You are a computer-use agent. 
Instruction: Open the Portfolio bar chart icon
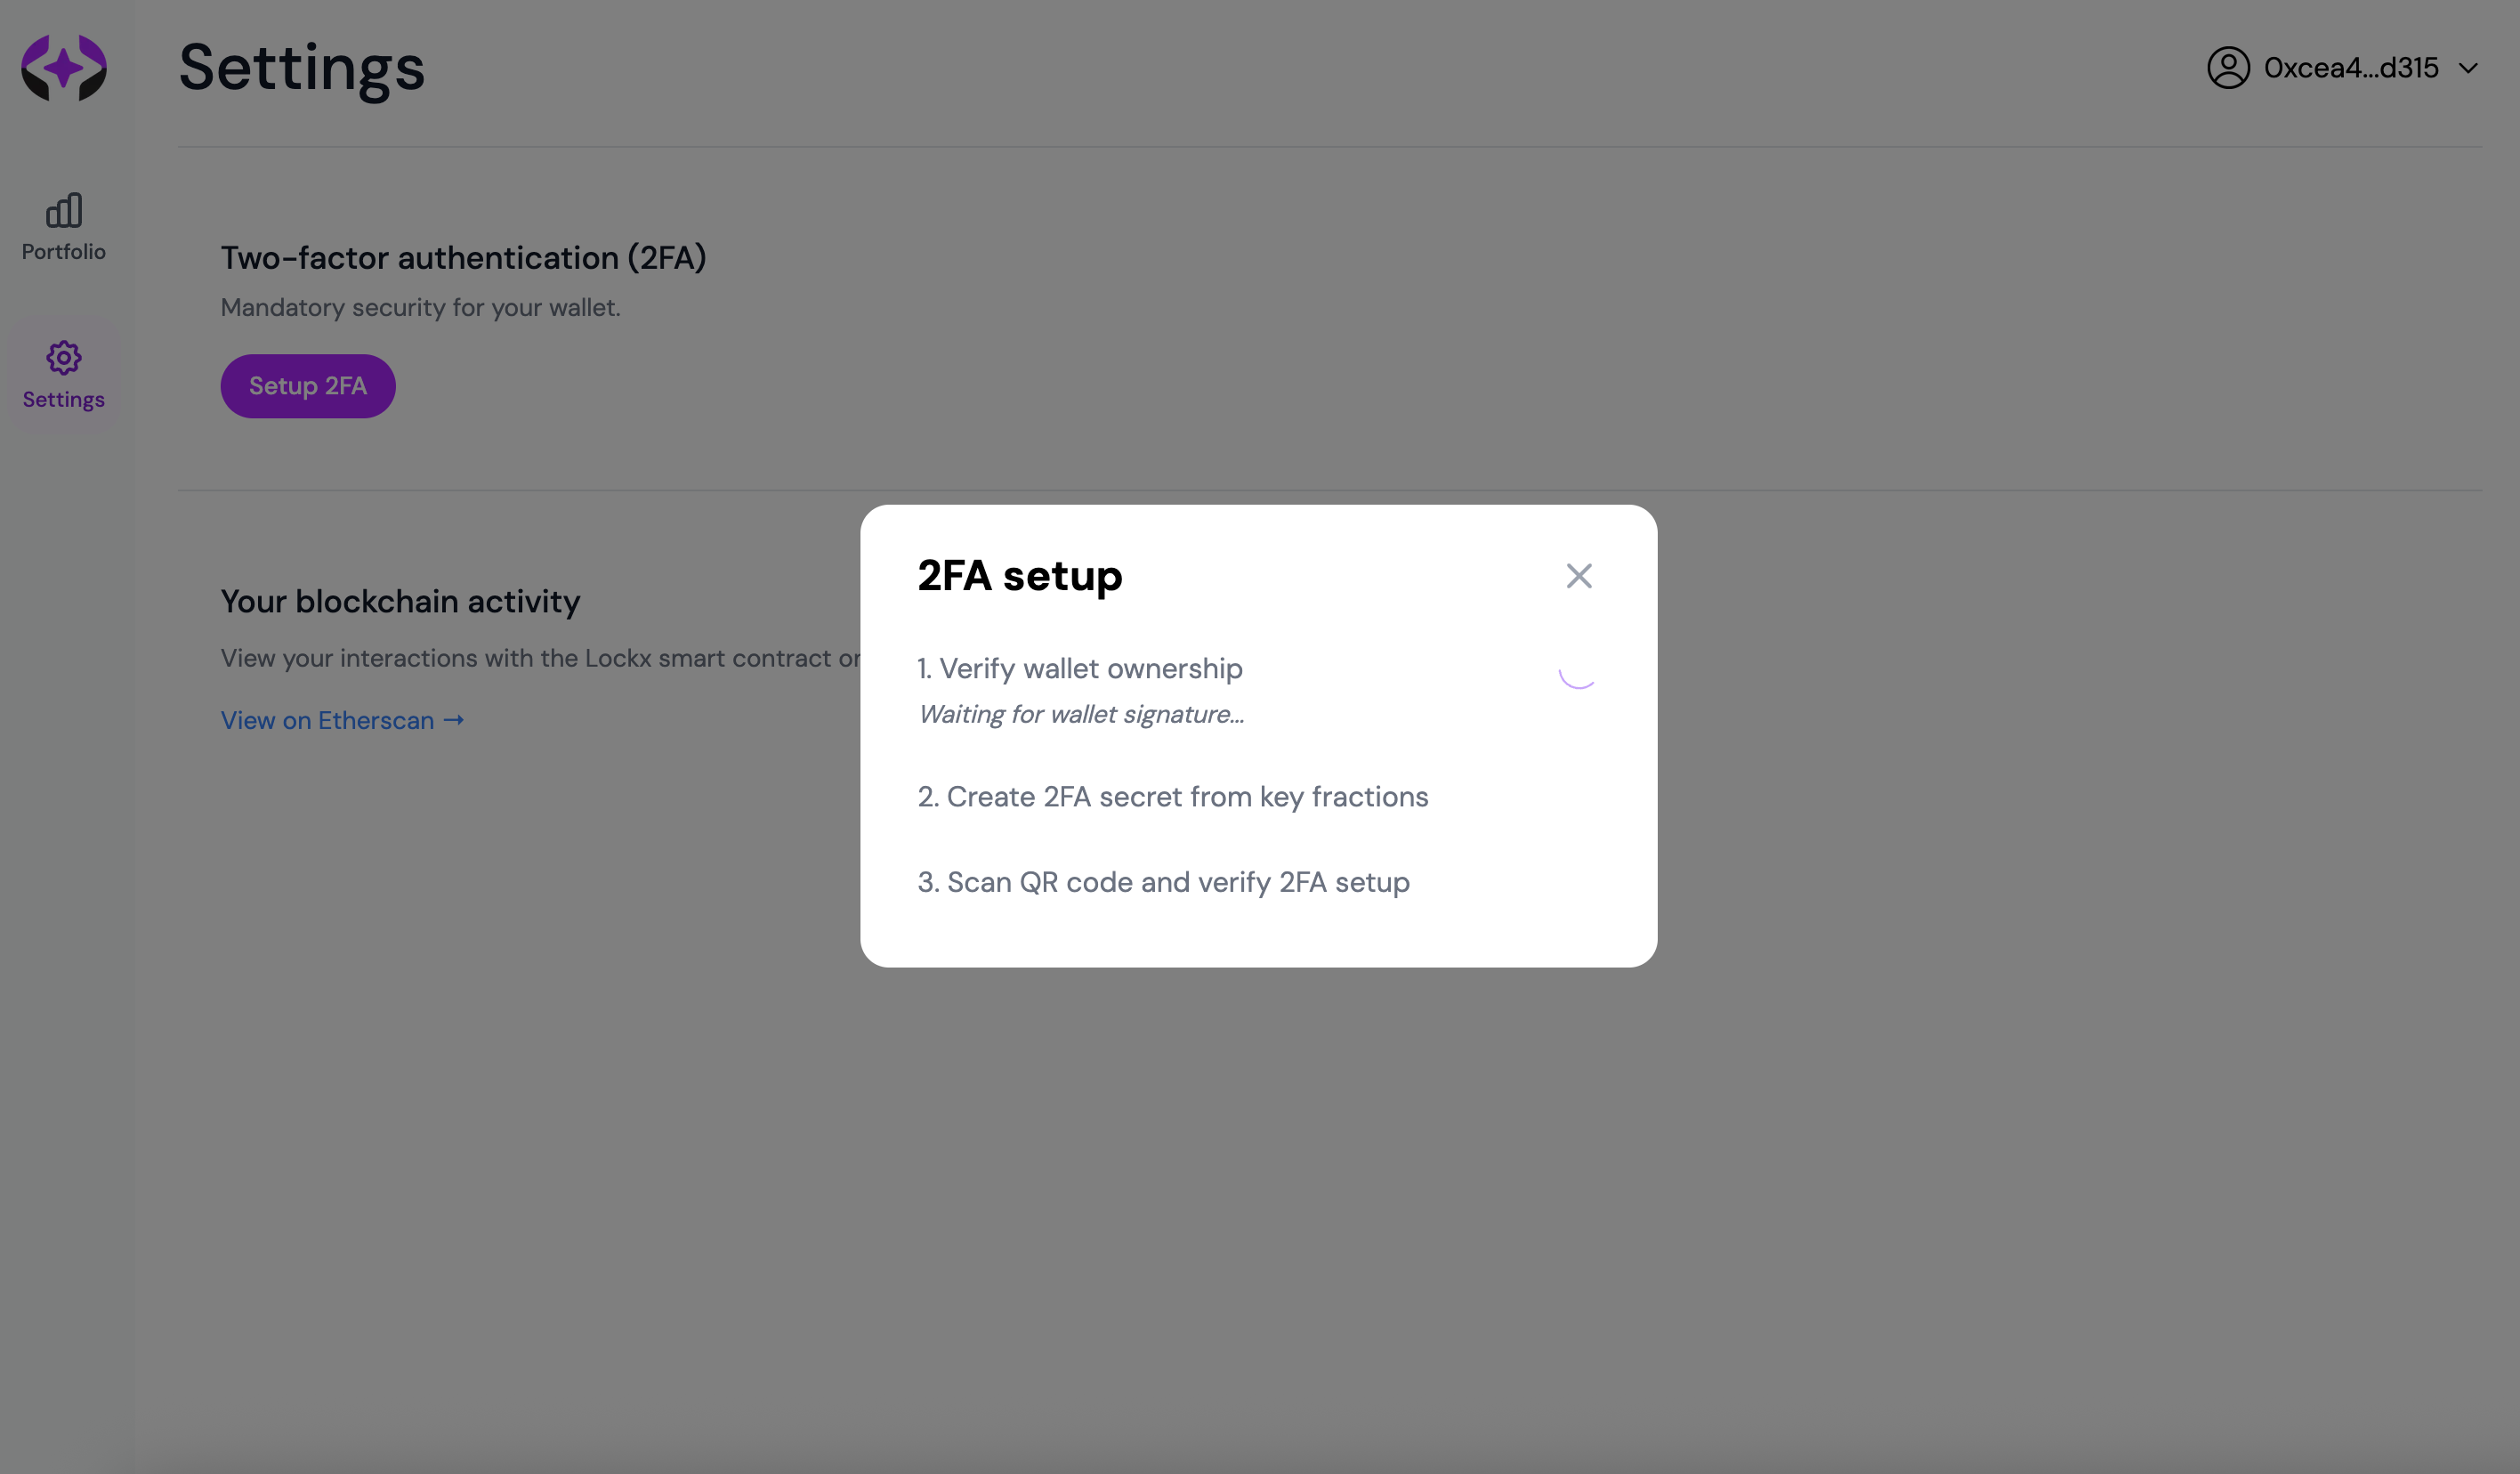click(x=64, y=210)
